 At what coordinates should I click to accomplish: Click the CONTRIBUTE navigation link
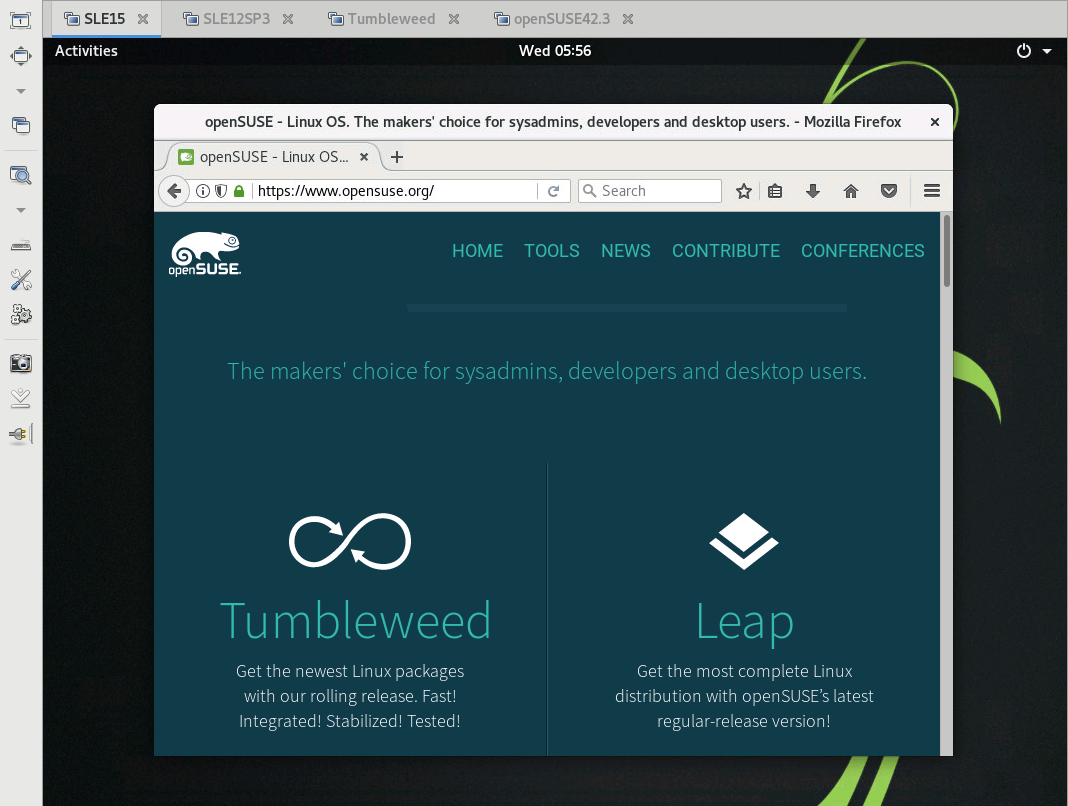pyautogui.click(x=725, y=251)
